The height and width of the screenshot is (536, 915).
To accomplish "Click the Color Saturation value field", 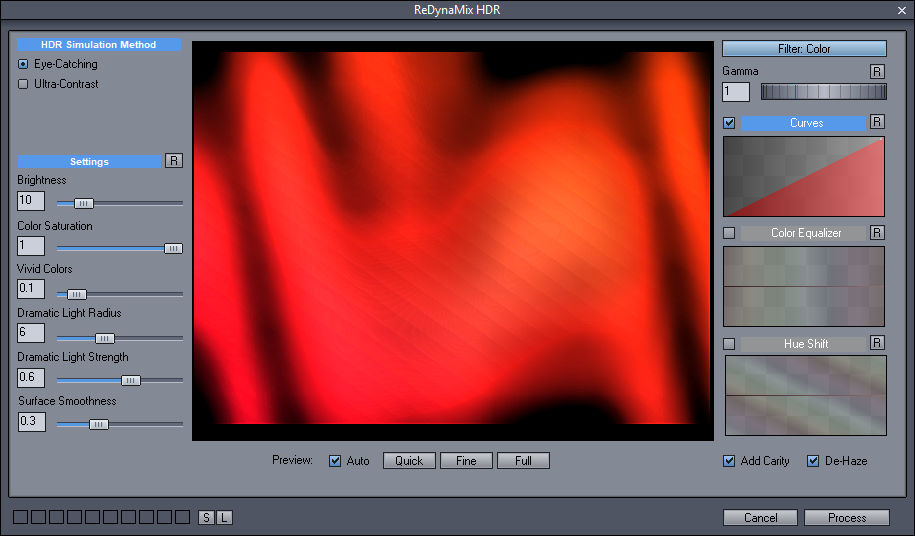I will pyautogui.click(x=31, y=246).
